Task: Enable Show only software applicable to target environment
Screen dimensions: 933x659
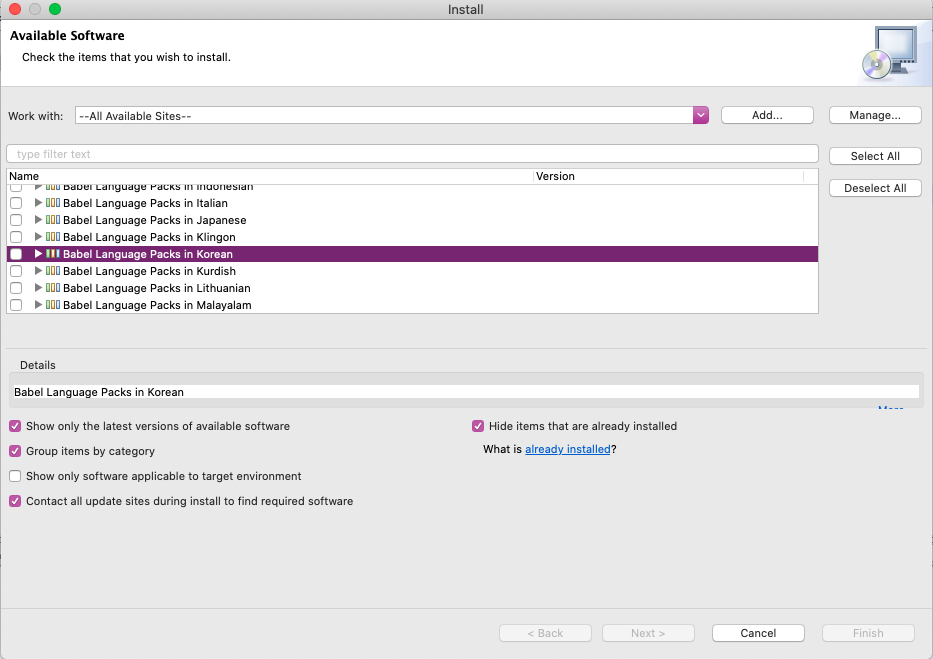Action: pyautogui.click(x=15, y=476)
